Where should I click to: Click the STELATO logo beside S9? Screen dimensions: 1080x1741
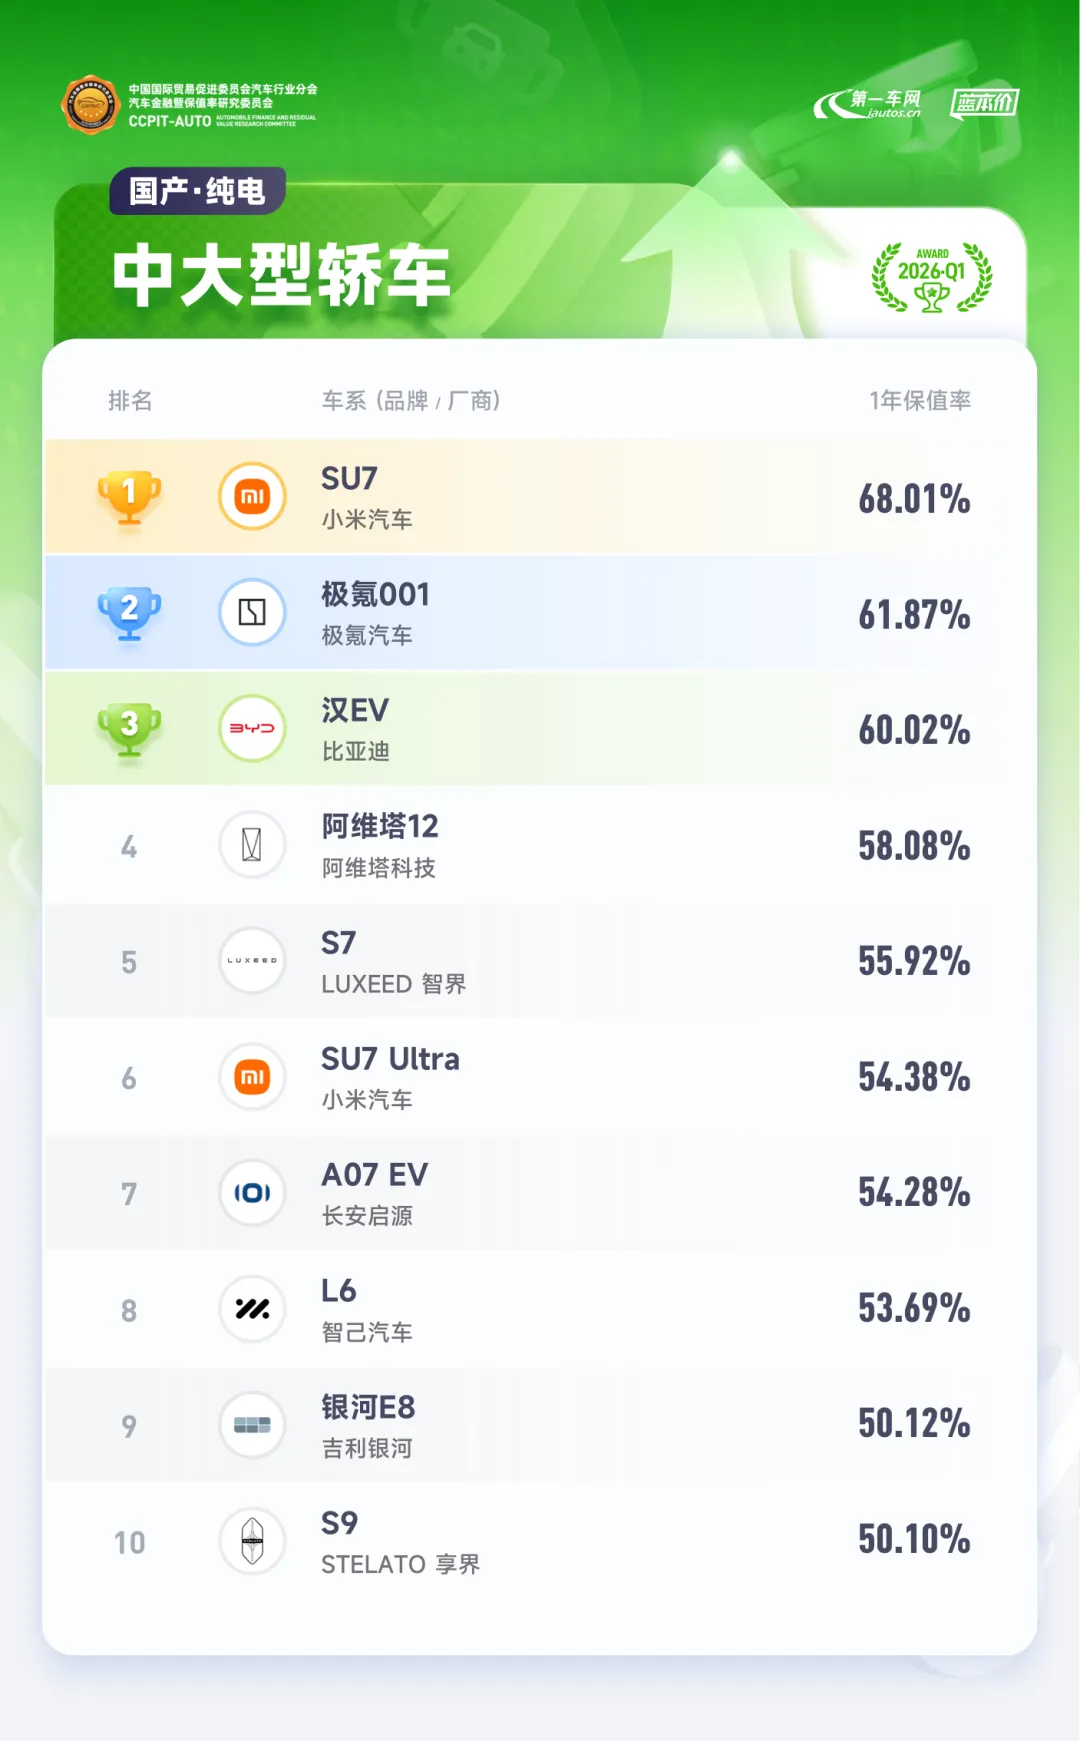[x=252, y=1541]
